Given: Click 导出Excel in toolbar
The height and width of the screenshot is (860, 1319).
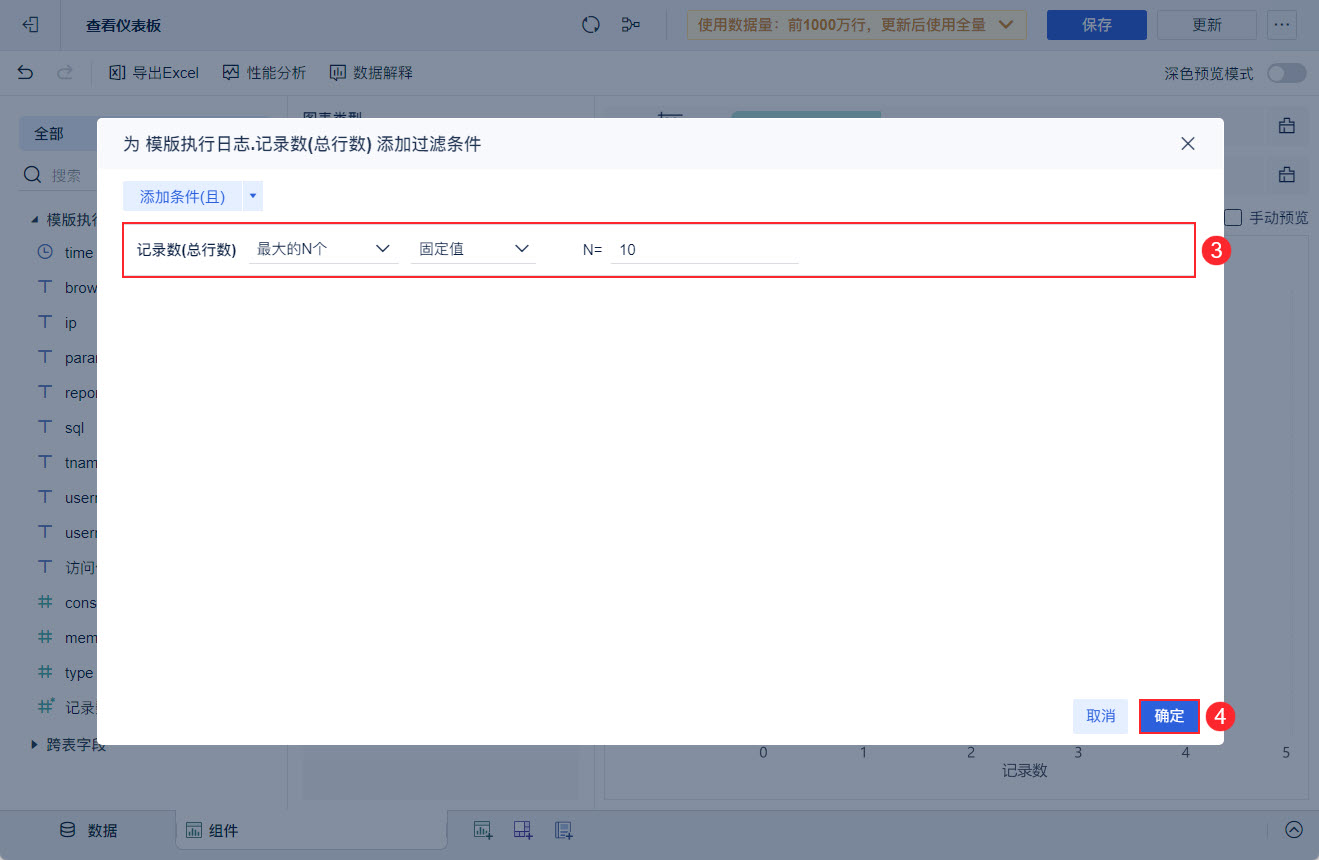Looking at the screenshot, I should [x=154, y=72].
